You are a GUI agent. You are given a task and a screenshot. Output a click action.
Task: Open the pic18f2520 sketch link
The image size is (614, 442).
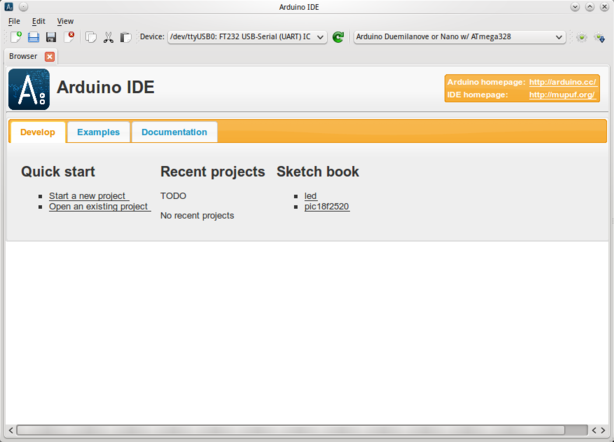(x=327, y=206)
